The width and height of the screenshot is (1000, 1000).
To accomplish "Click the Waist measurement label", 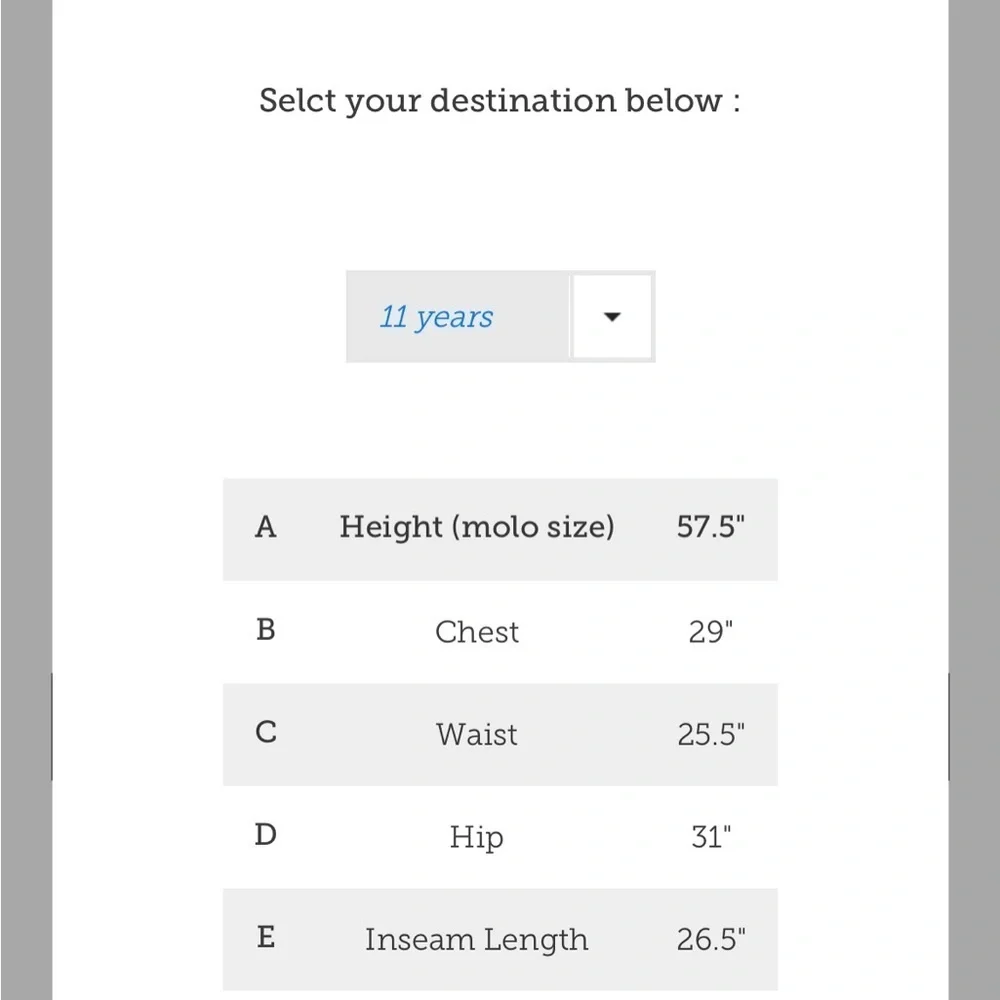I will pyautogui.click(x=477, y=734).
